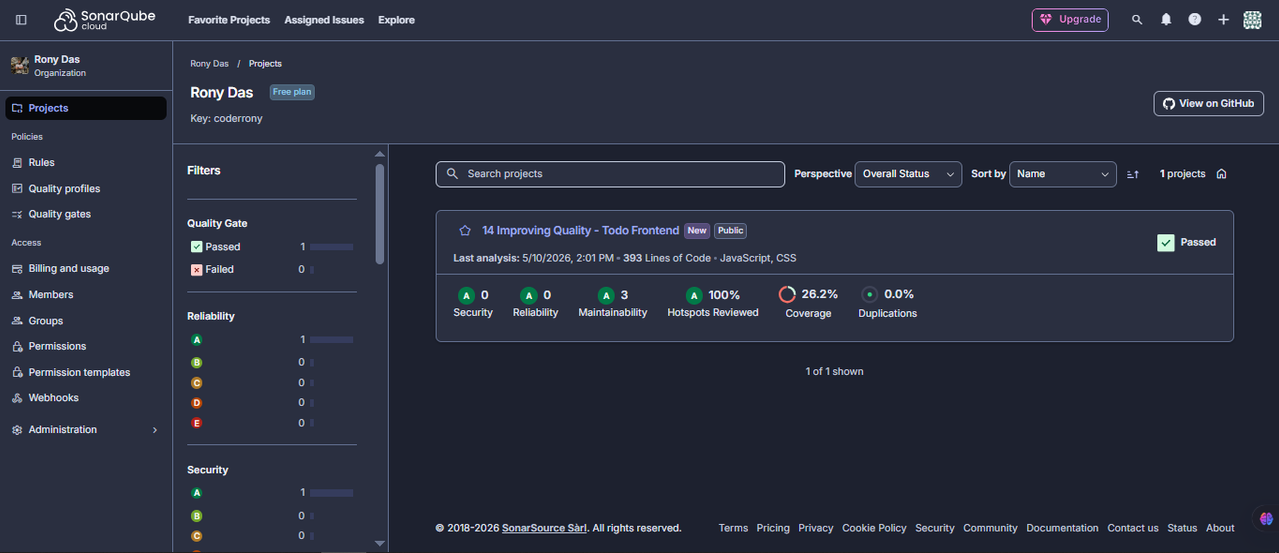Open Explore in top navigation

point(396,20)
